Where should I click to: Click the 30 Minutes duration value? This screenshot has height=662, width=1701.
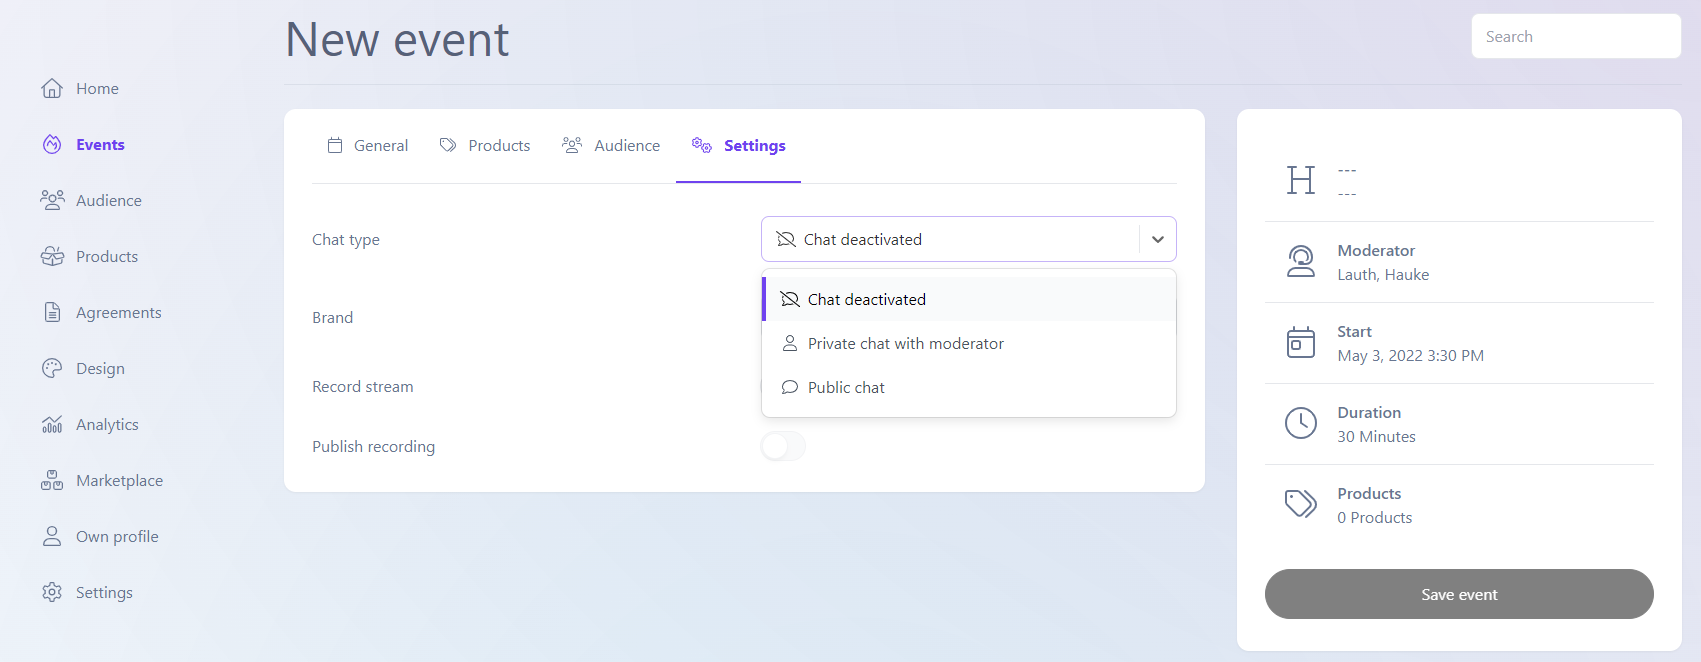coord(1376,436)
